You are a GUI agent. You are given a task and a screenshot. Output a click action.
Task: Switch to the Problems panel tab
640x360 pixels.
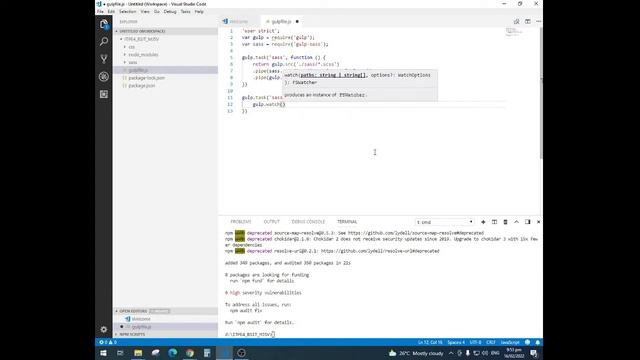pos(241,222)
